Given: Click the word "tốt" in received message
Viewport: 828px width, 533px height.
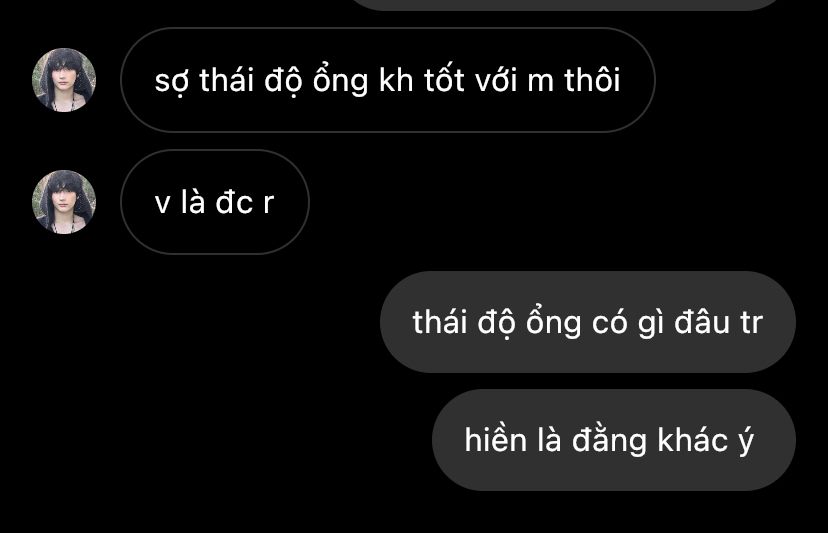Looking at the screenshot, I should tap(444, 80).
